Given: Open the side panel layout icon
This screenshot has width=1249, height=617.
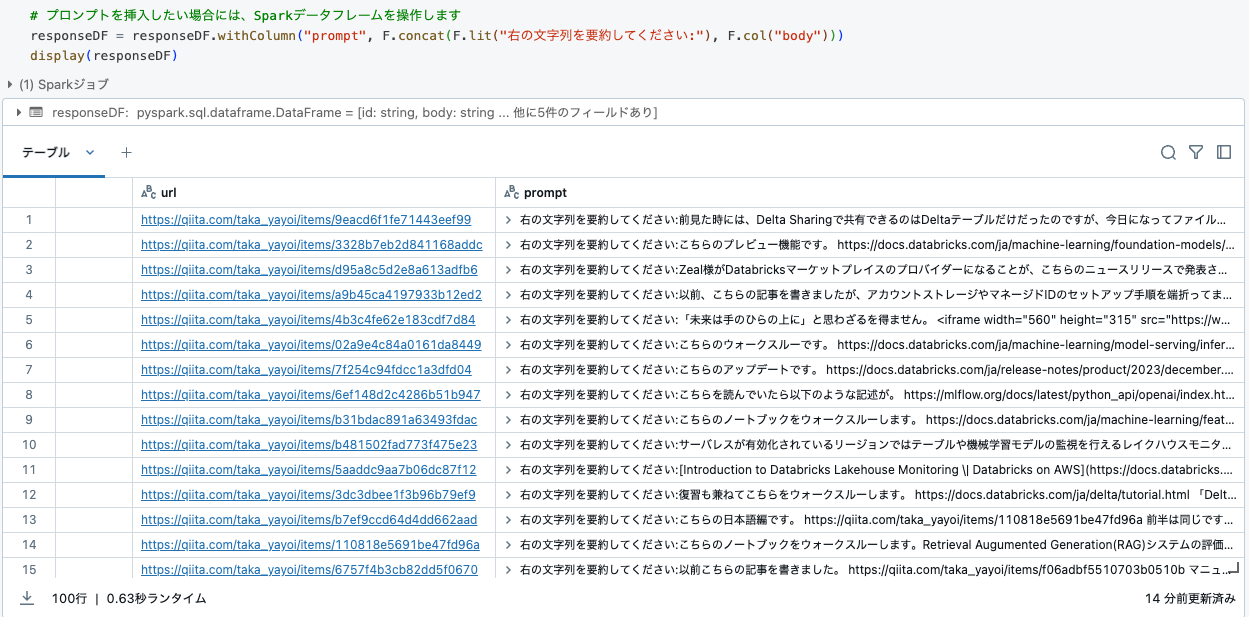Looking at the screenshot, I should click(1224, 152).
